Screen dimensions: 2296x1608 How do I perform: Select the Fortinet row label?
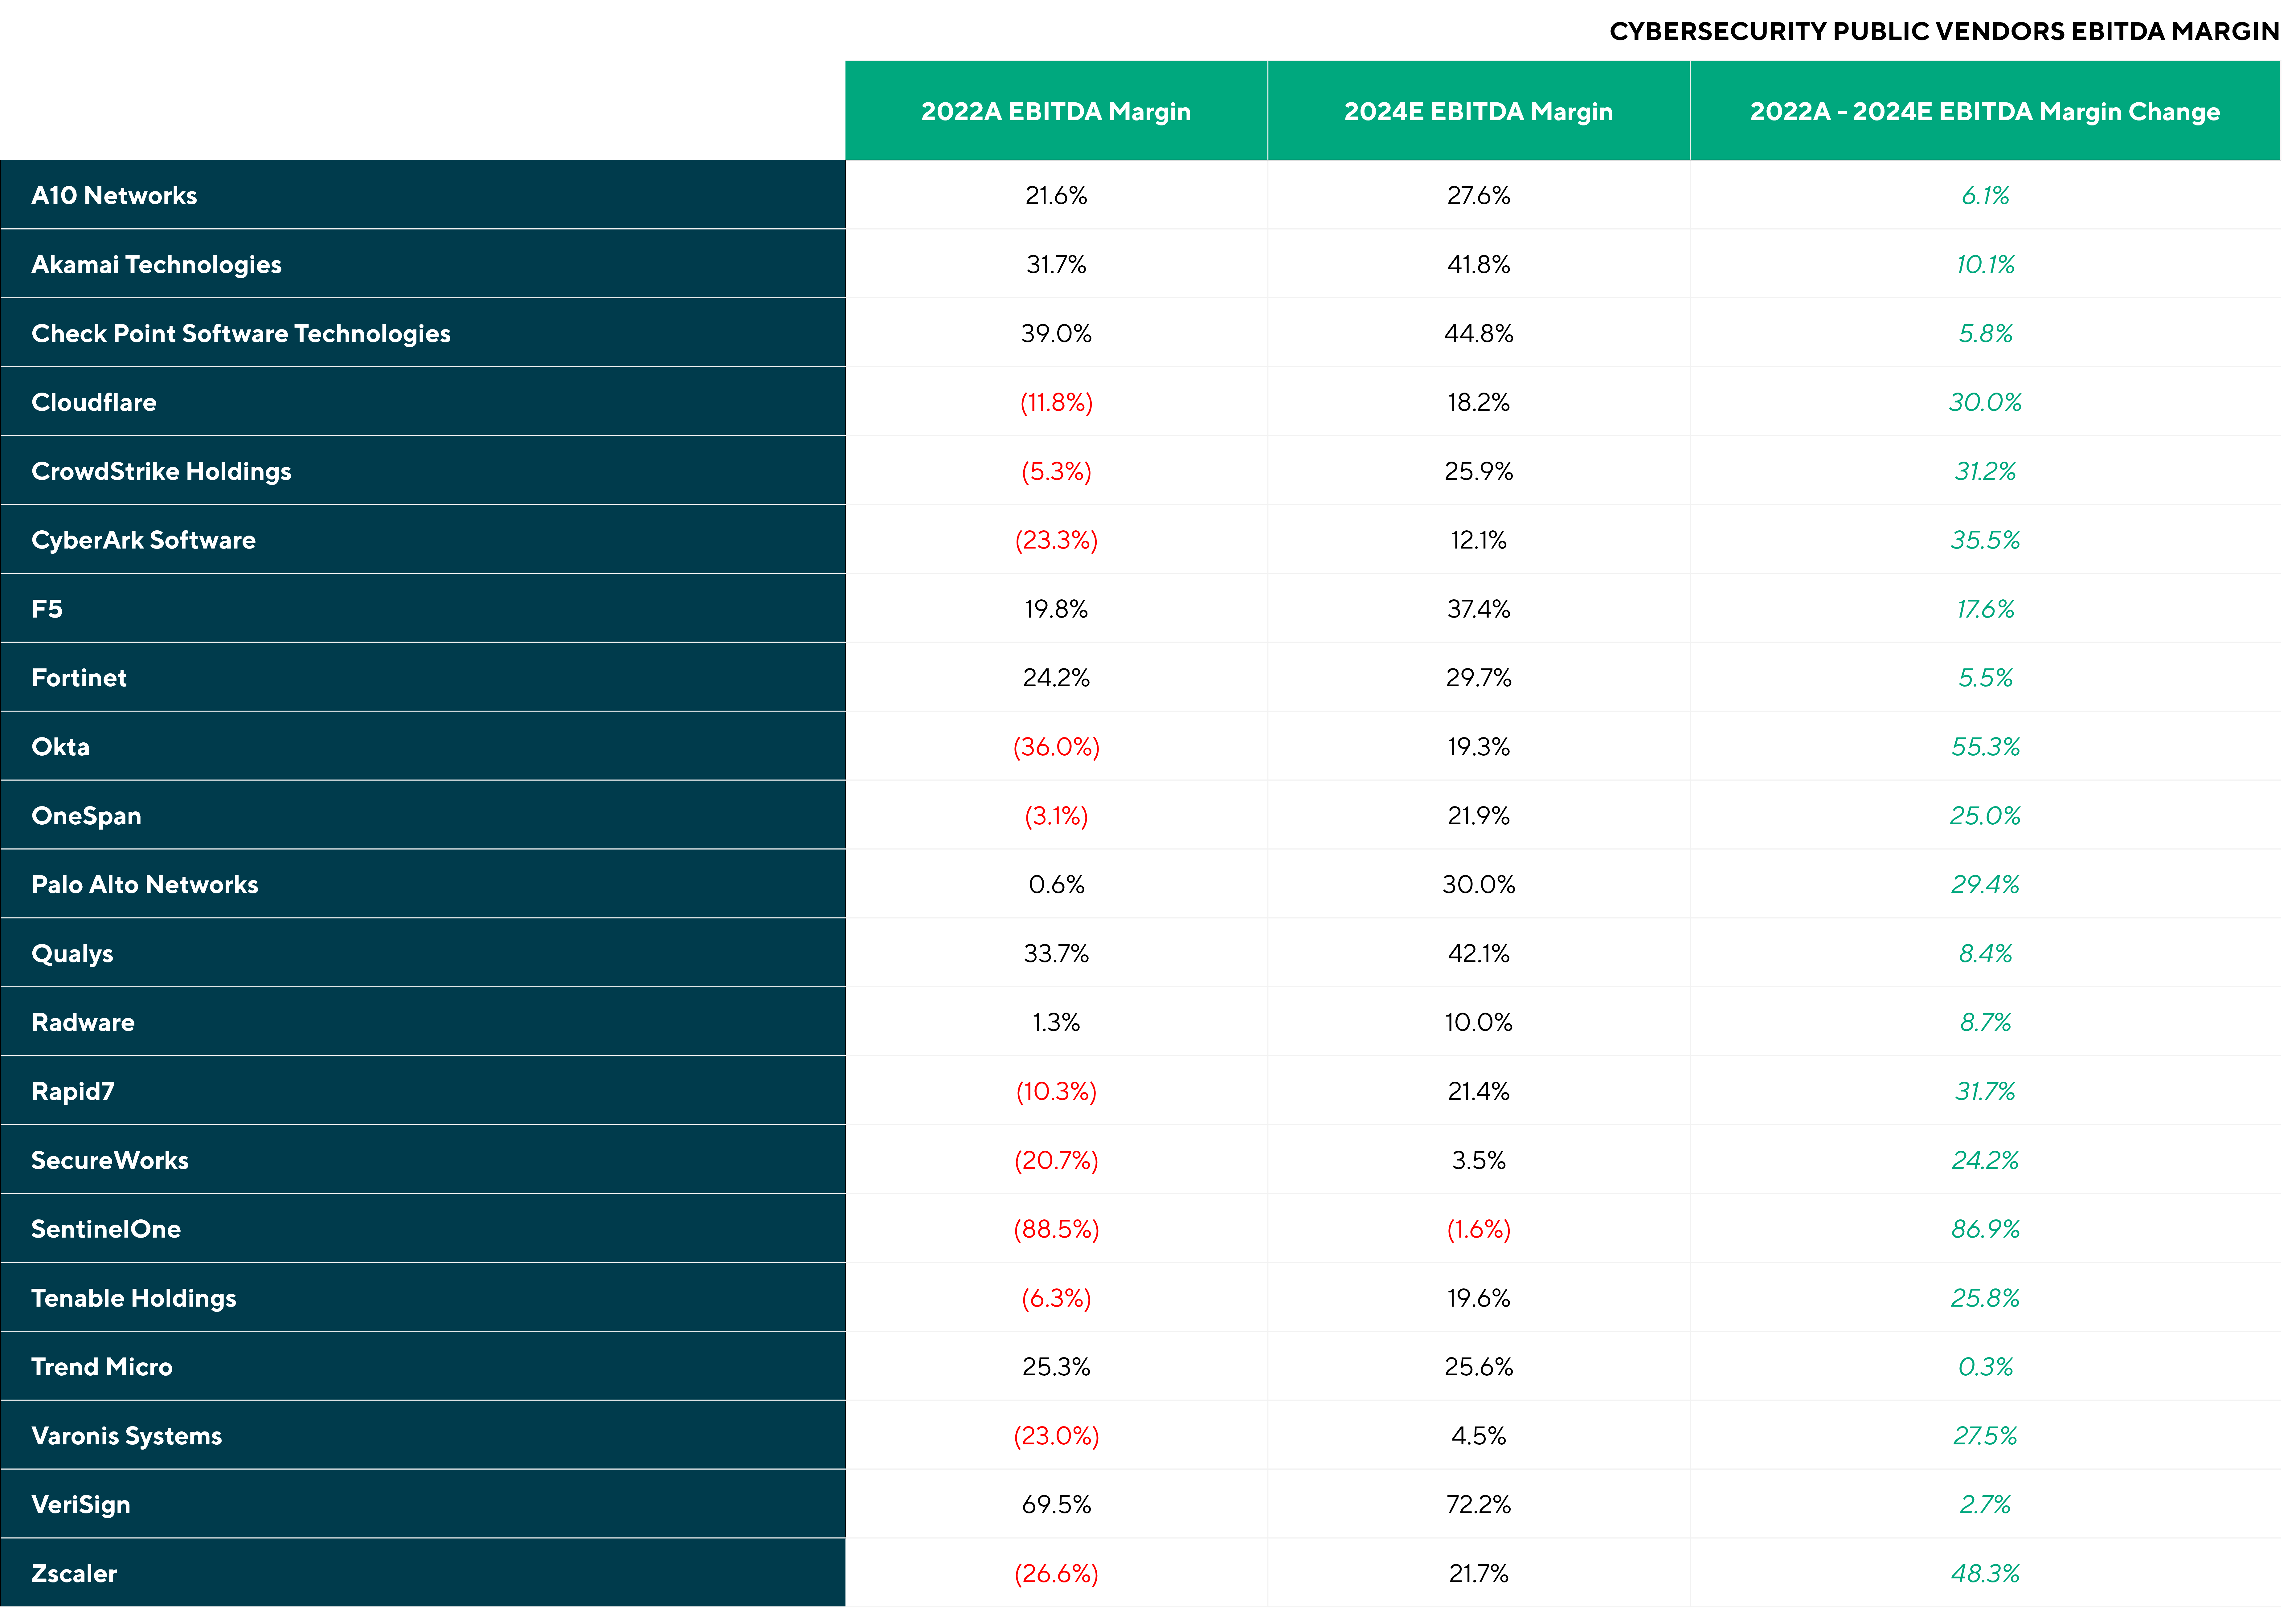click(x=79, y=678)
